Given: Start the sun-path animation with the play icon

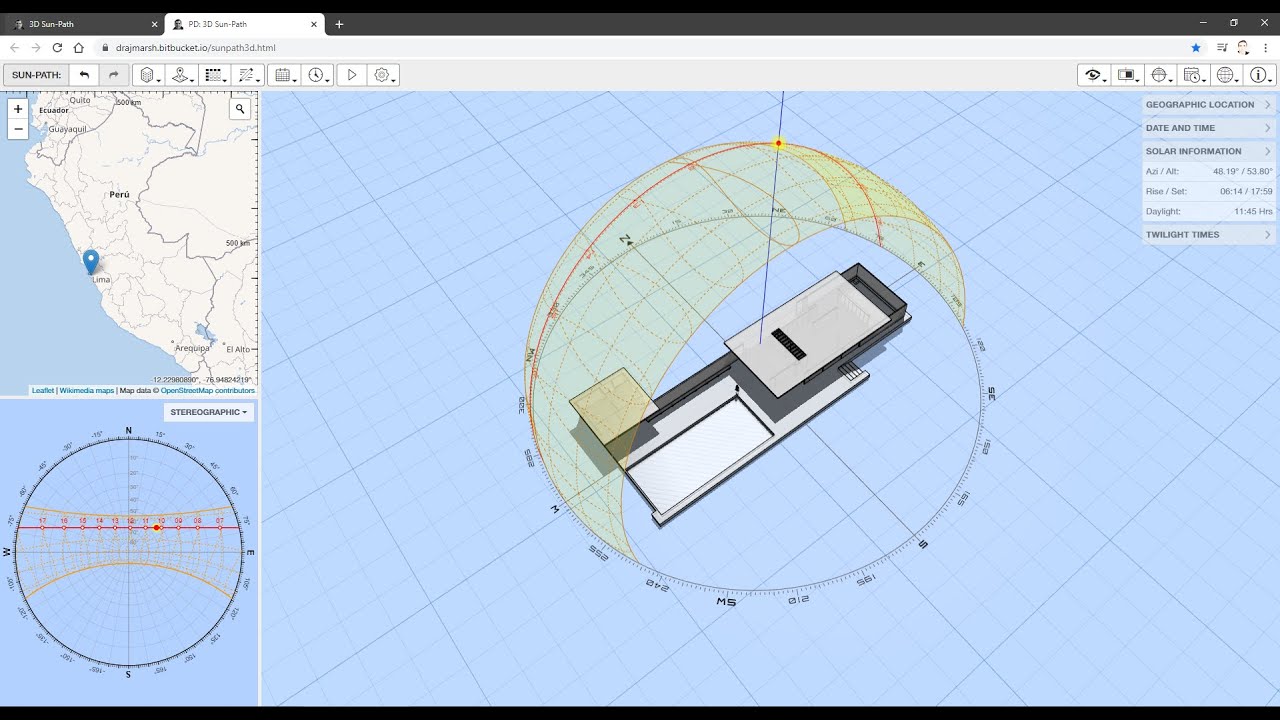Looking at the screenshot, I should (351, 74).
